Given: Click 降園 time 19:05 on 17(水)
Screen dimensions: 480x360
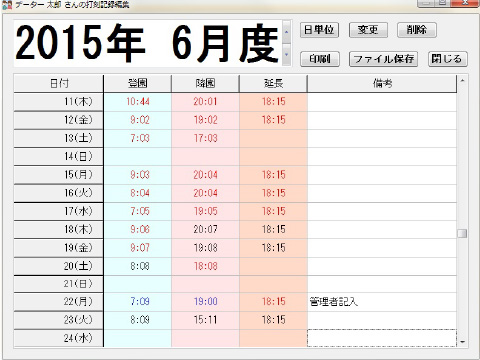Looking at the screenshot, I should click(x=205, y=211).
